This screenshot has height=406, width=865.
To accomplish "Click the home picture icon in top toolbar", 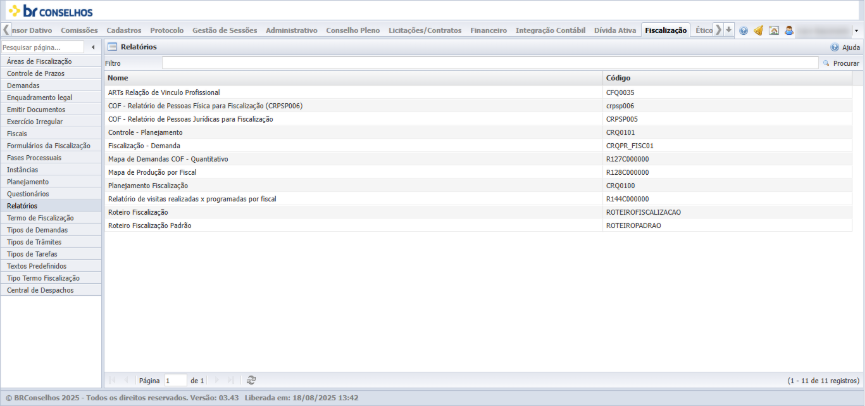I will pos(774,31).
